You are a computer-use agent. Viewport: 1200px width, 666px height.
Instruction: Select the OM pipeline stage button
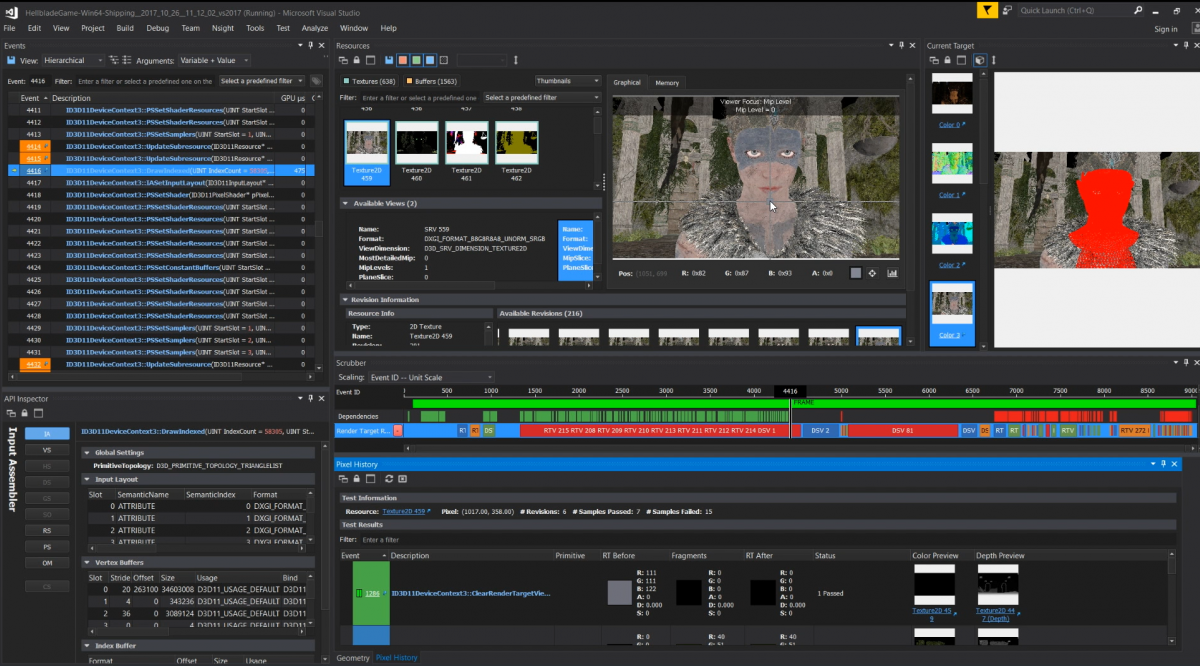coord(47,563)
